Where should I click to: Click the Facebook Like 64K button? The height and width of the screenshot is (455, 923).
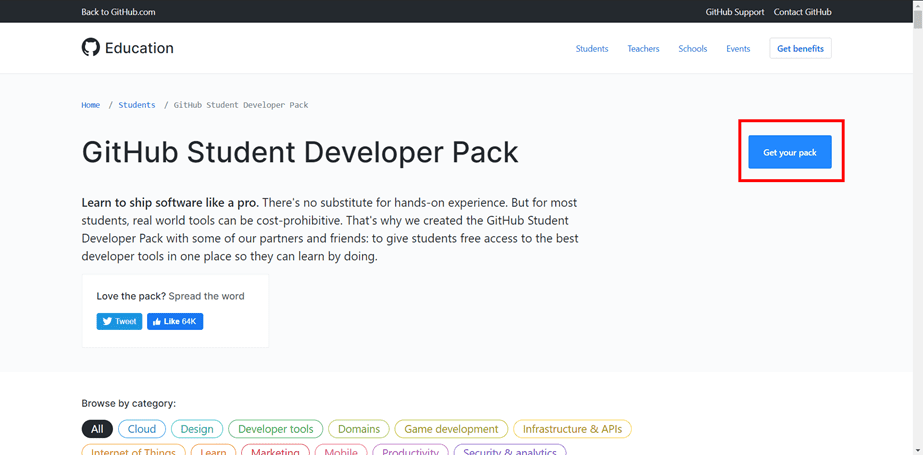175,321
